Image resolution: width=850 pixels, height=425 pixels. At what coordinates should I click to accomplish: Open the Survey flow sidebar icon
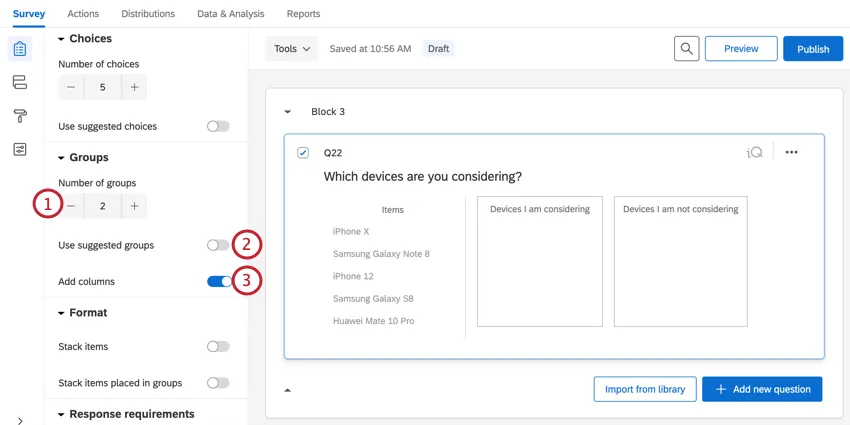[19, 82]
